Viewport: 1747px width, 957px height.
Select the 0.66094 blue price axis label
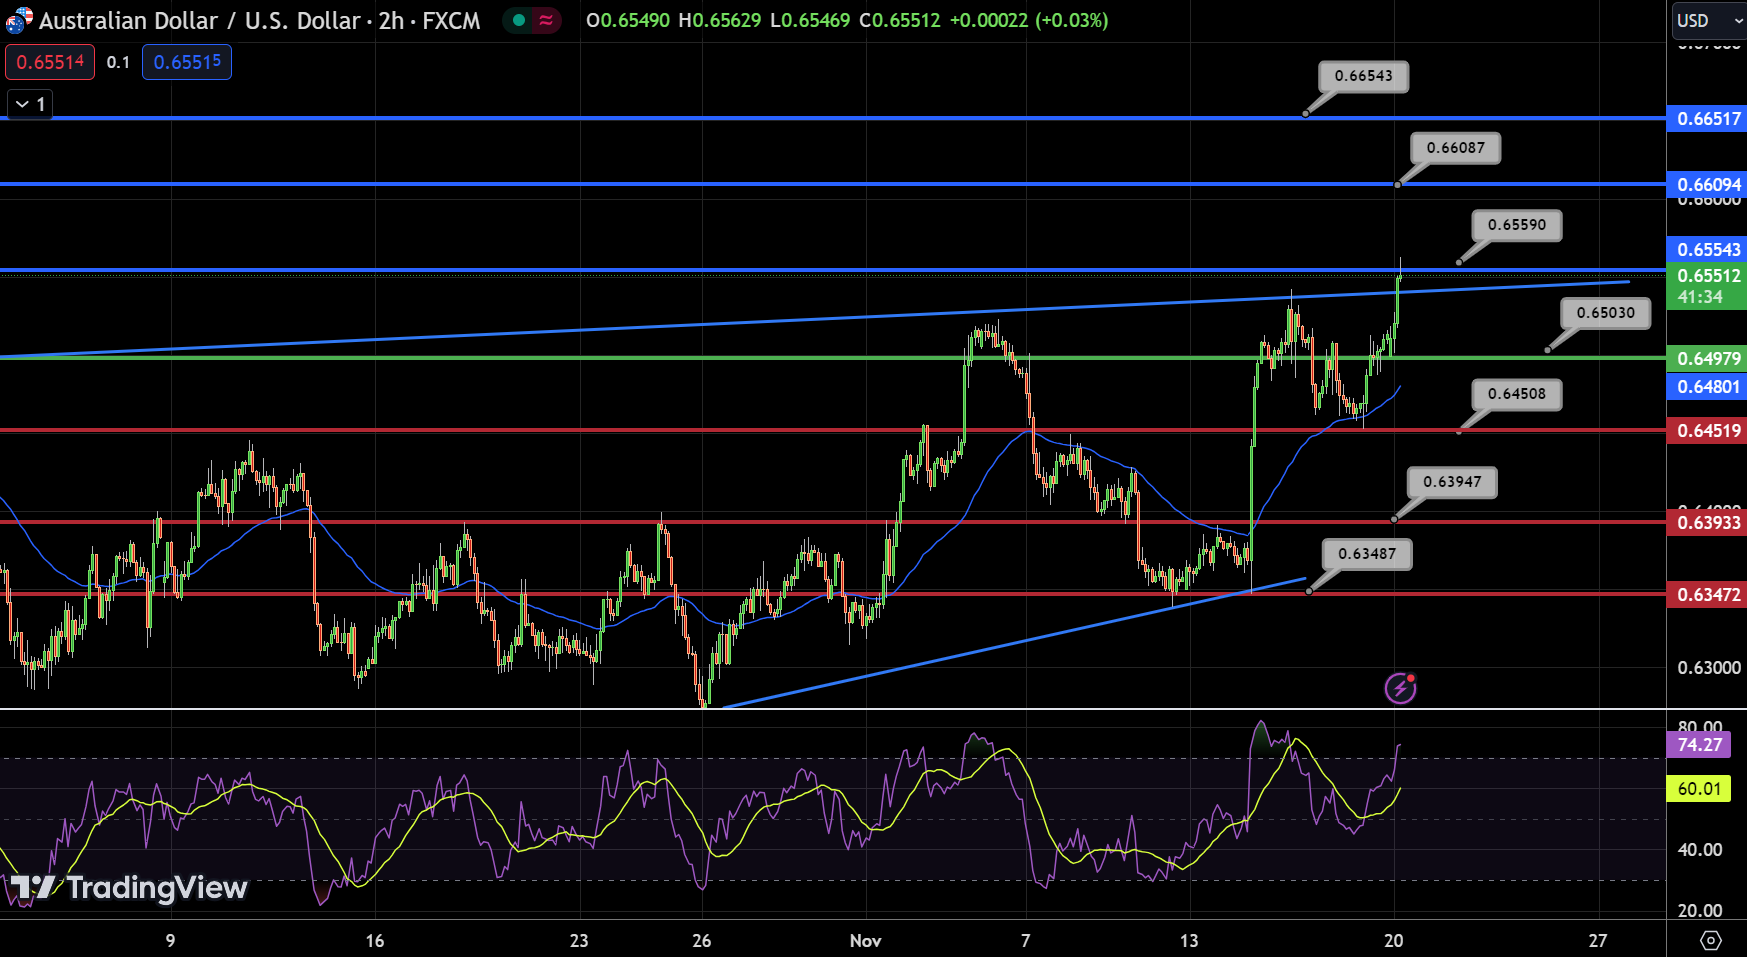tap(1707, 184)
